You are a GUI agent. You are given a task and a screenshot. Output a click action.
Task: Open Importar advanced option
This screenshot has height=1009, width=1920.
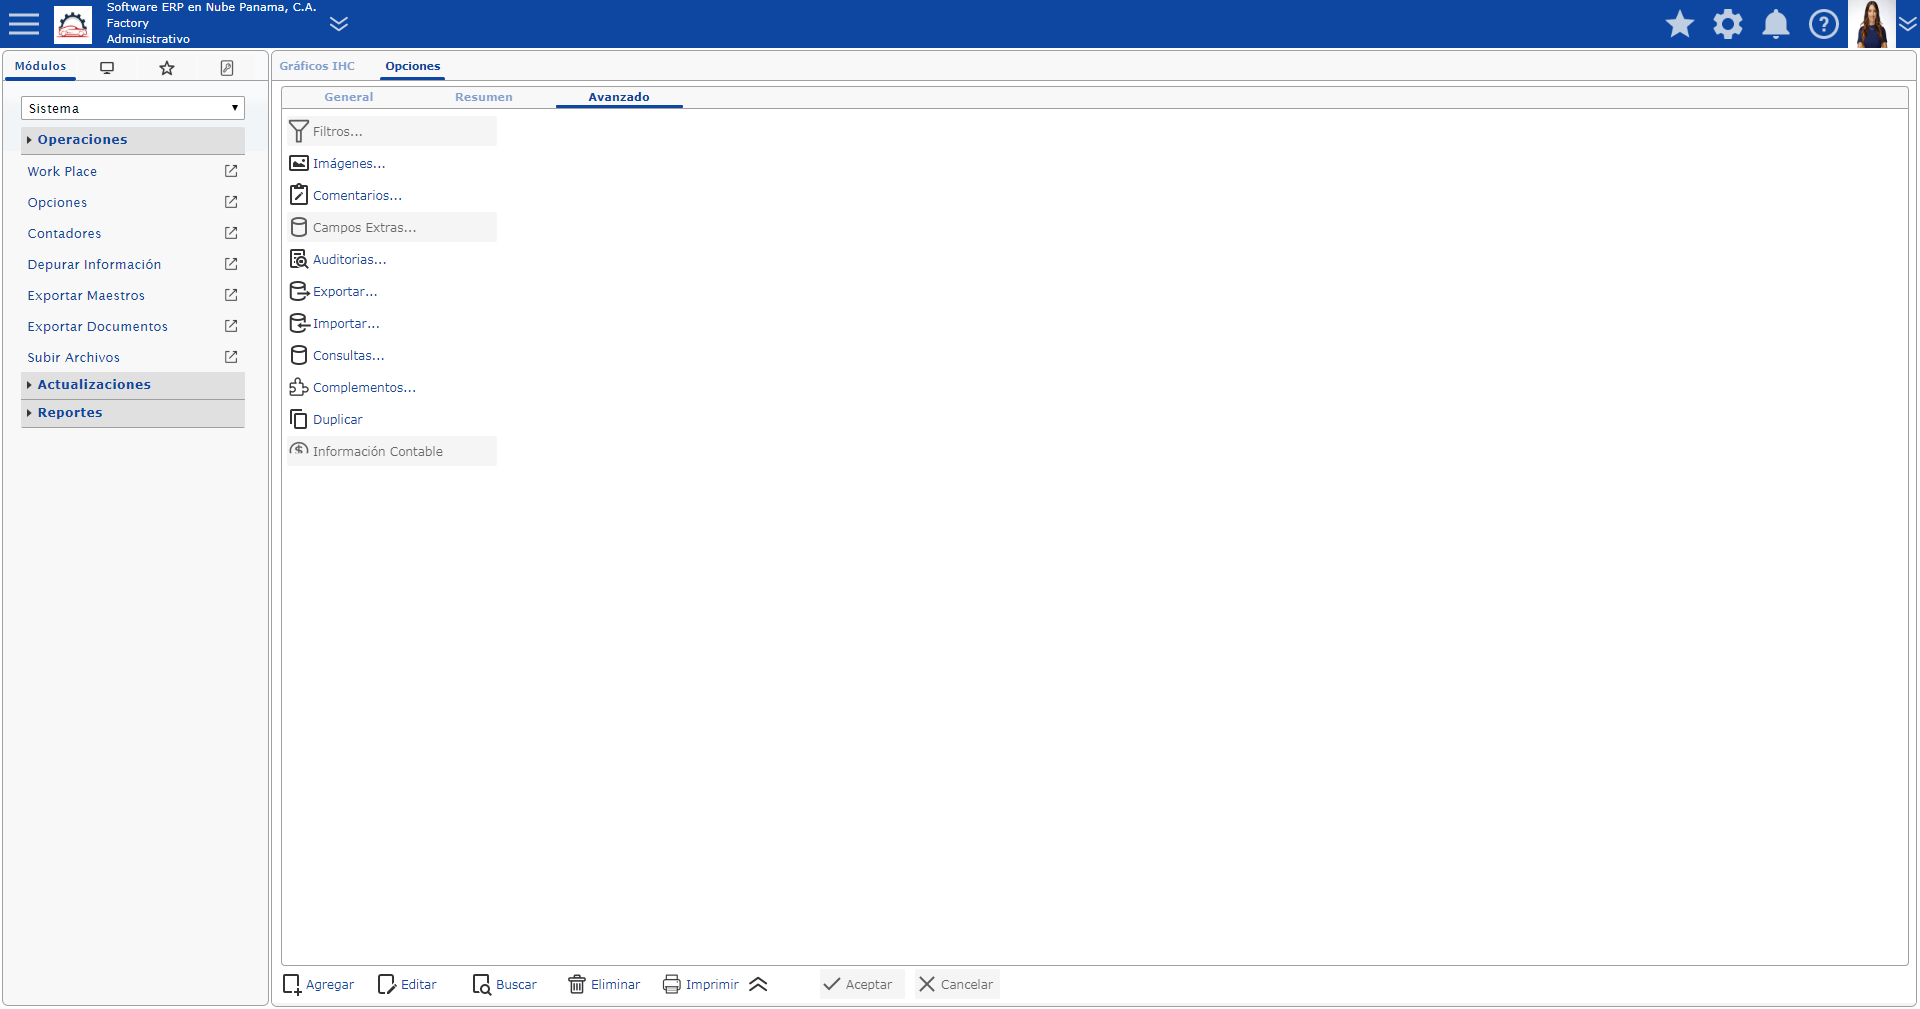(392, 324)
